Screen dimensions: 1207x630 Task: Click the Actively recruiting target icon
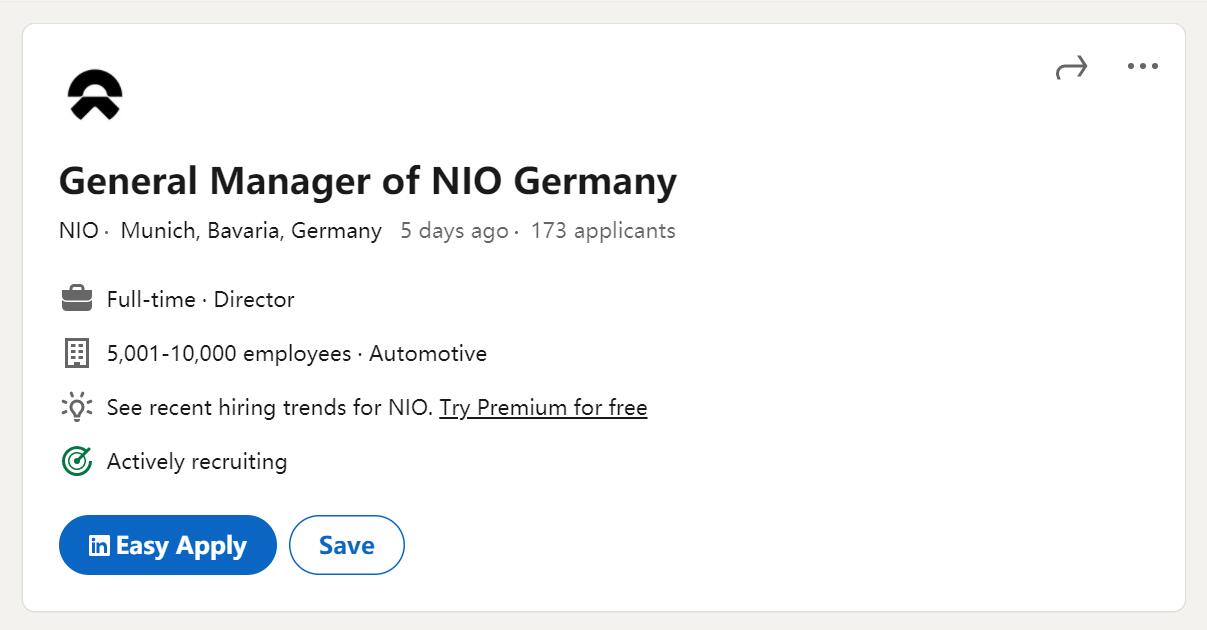click(75, 461)
